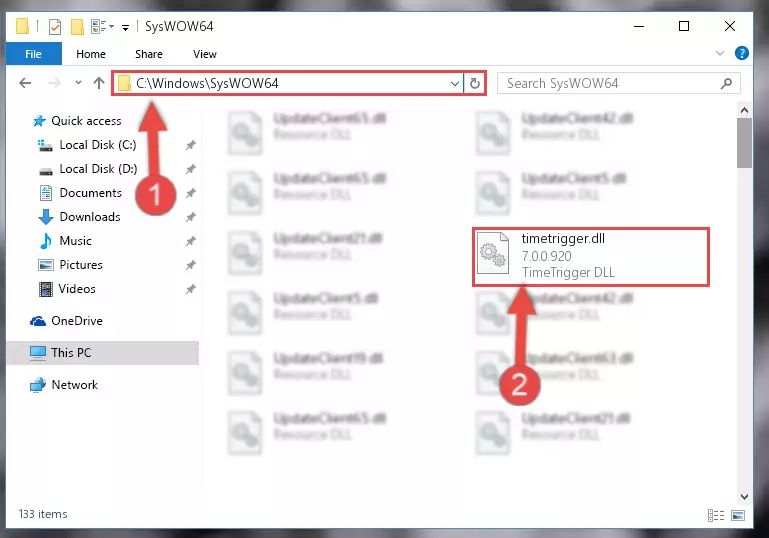
Task: Unpin Documents using its pin icon
Action: tap(190, 193)
